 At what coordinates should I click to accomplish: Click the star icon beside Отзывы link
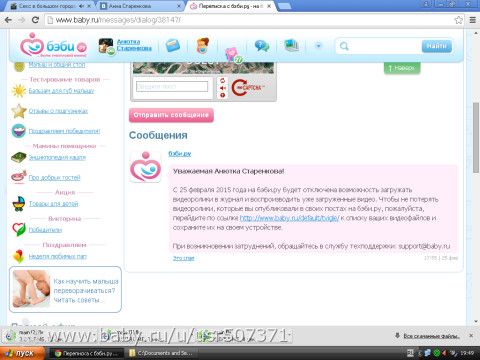click(x=19, y=111)
